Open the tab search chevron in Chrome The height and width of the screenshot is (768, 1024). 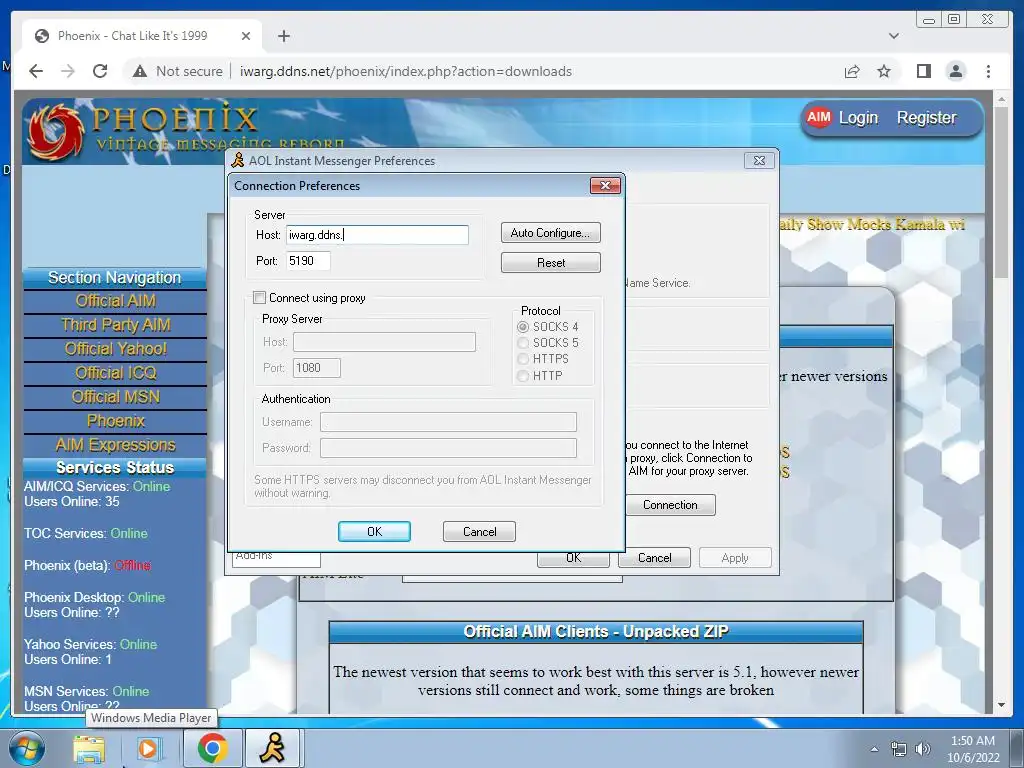point(893,36)
